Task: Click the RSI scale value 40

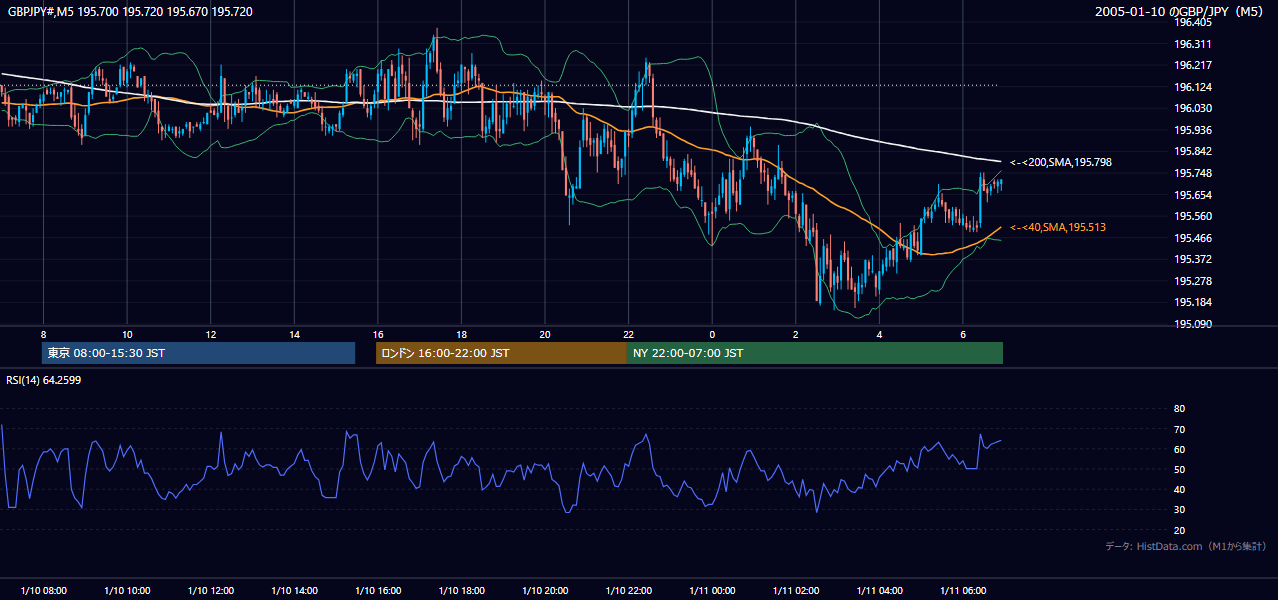Action: click(1179, 490)
